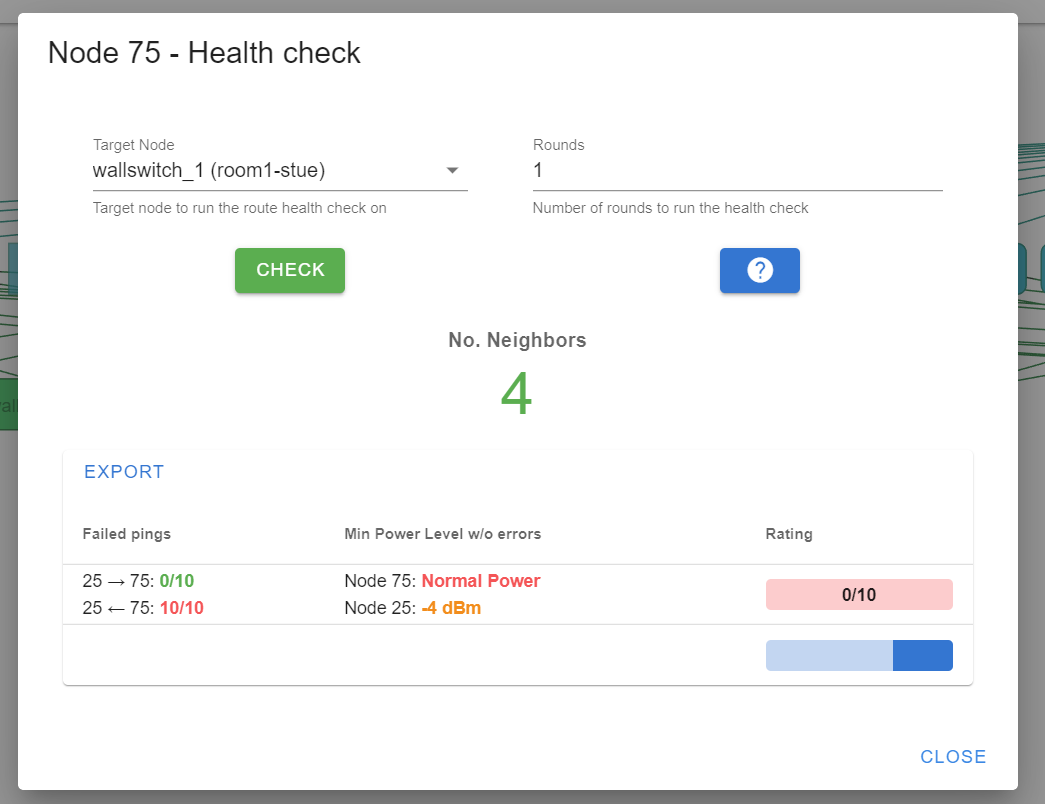Click the CLOSE link in the dialog
The height and width of the screenshot is (804, 1045).
pos(952,757)
